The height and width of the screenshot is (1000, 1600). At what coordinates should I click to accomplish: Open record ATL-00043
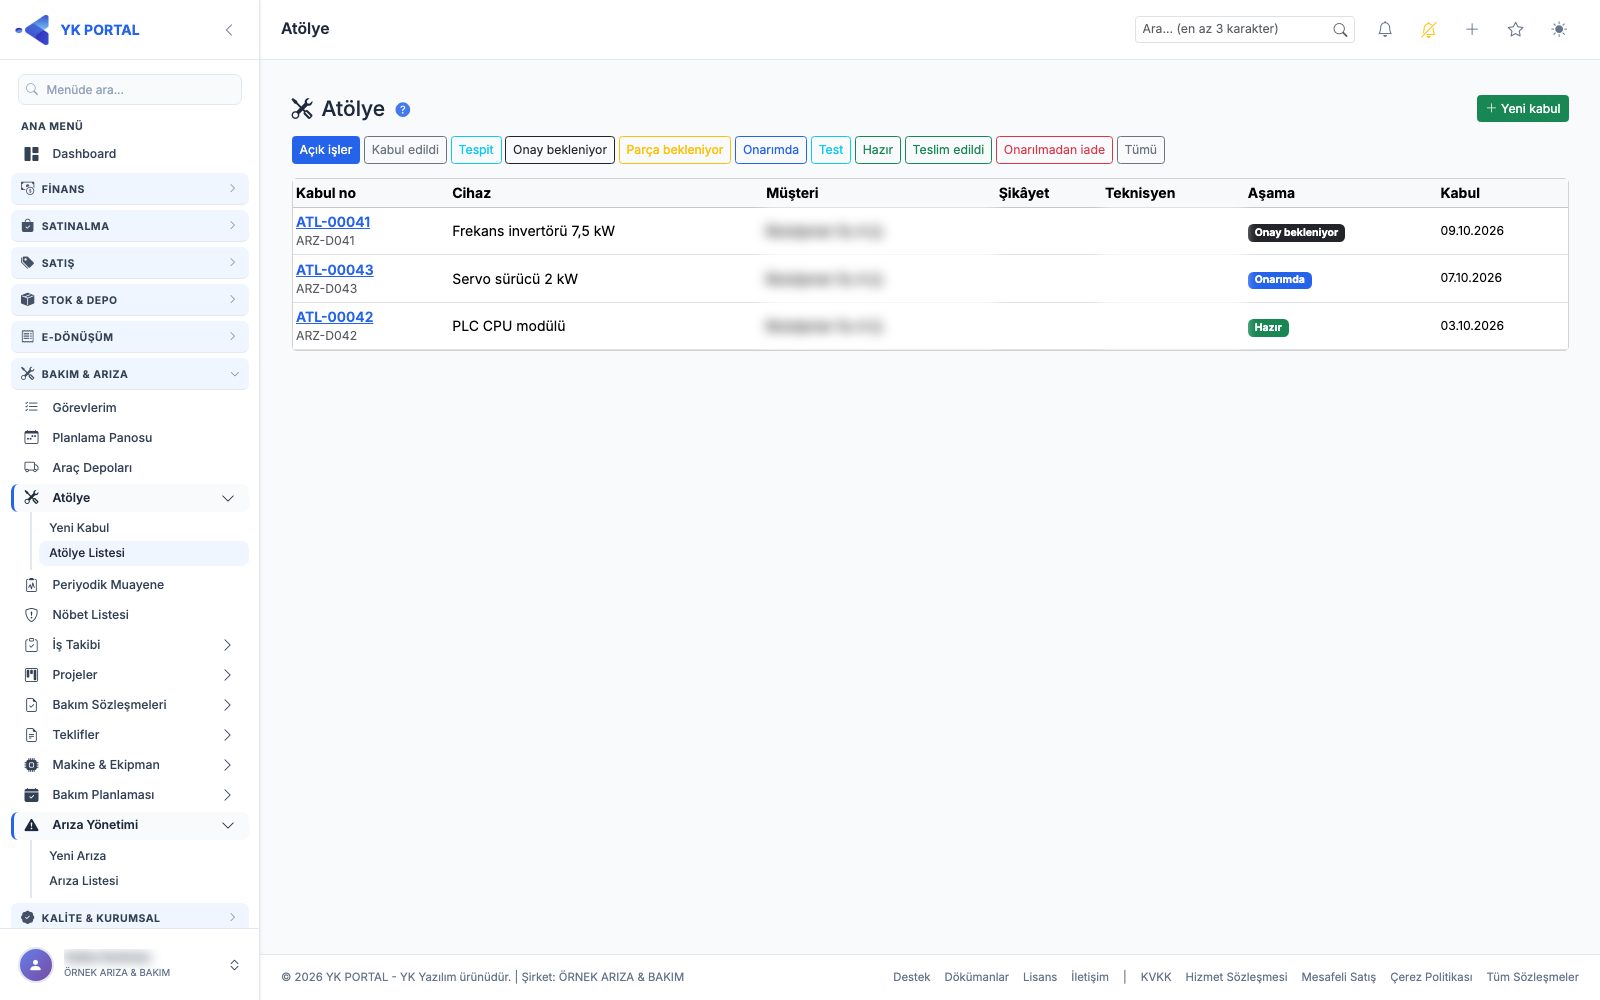coord(335,270)
